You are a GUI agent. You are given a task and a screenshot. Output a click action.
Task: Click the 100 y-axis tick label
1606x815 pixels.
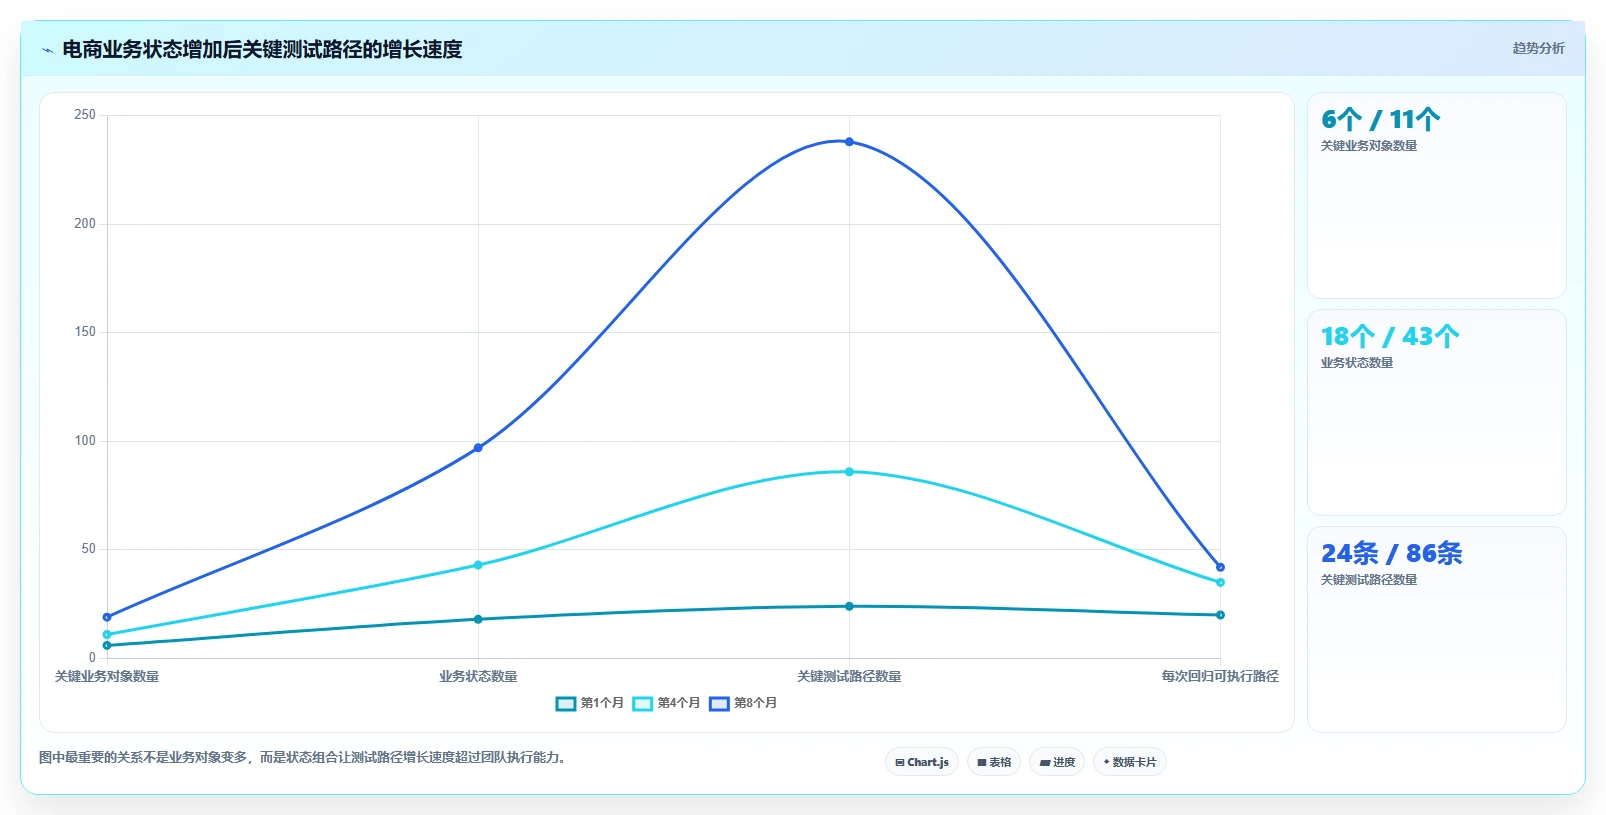[x=85, y=441]
